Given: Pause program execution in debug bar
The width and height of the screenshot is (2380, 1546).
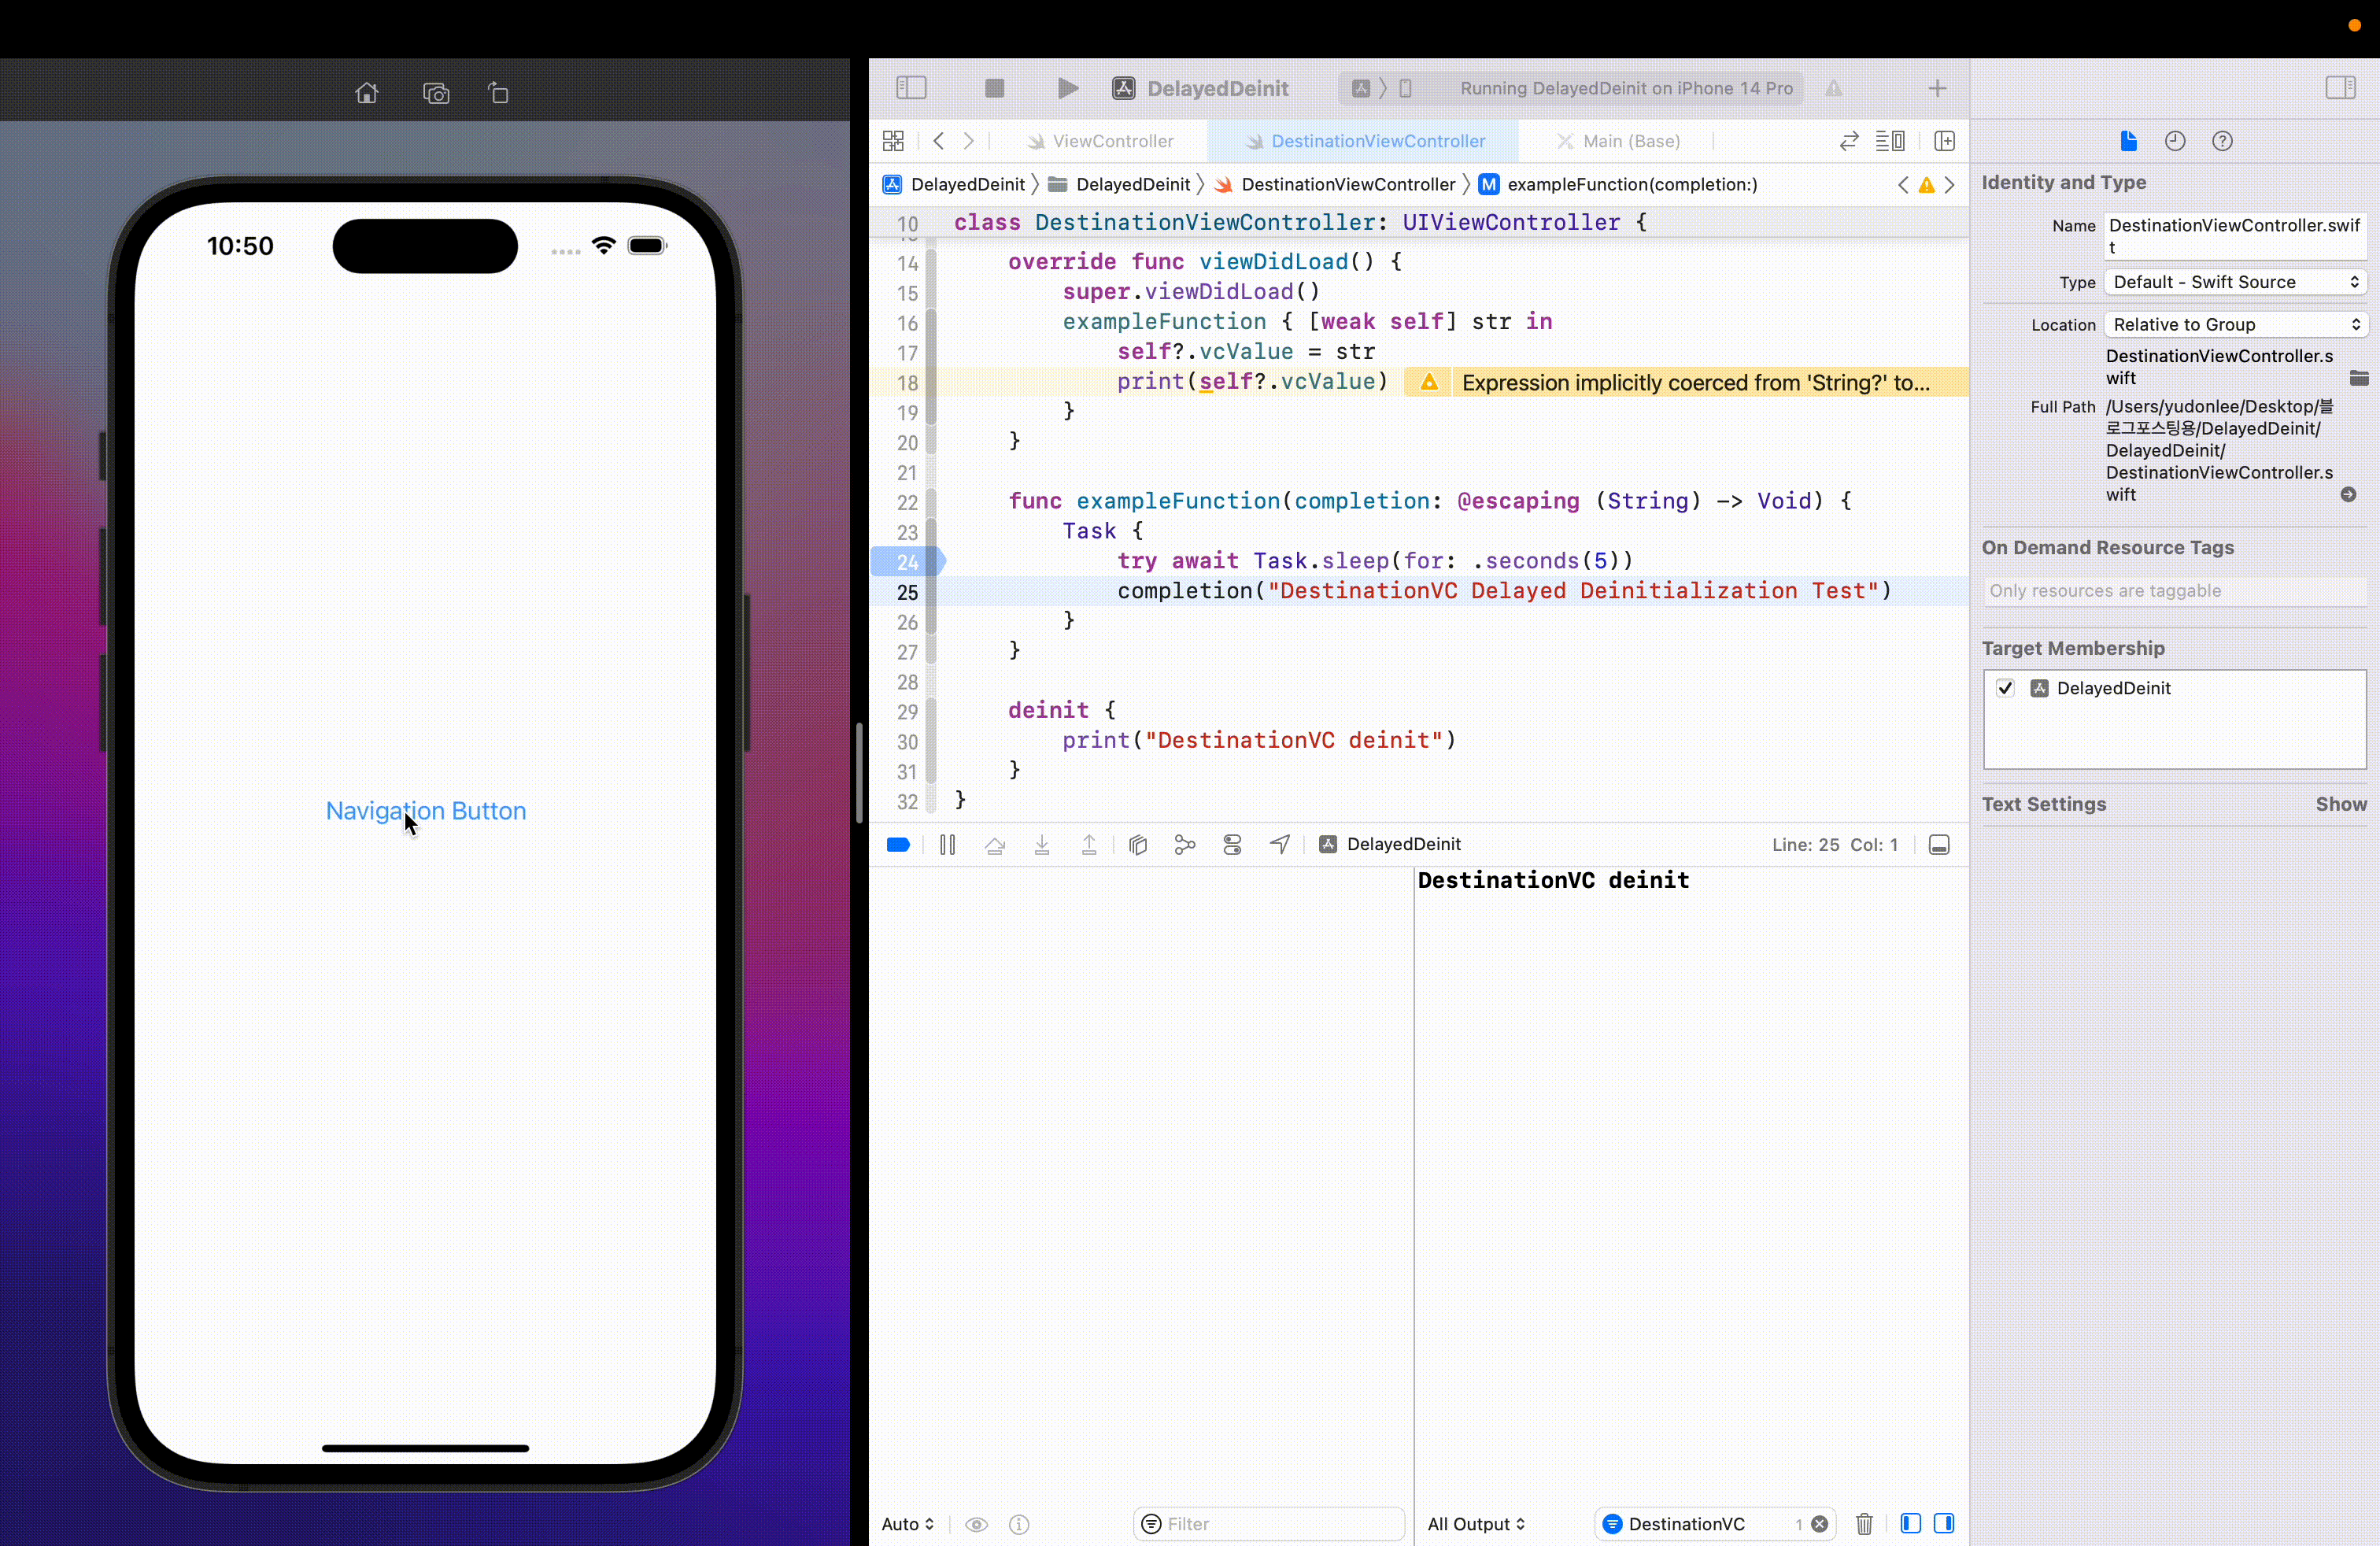Looking at the screenshot, I should coord(947,845).
